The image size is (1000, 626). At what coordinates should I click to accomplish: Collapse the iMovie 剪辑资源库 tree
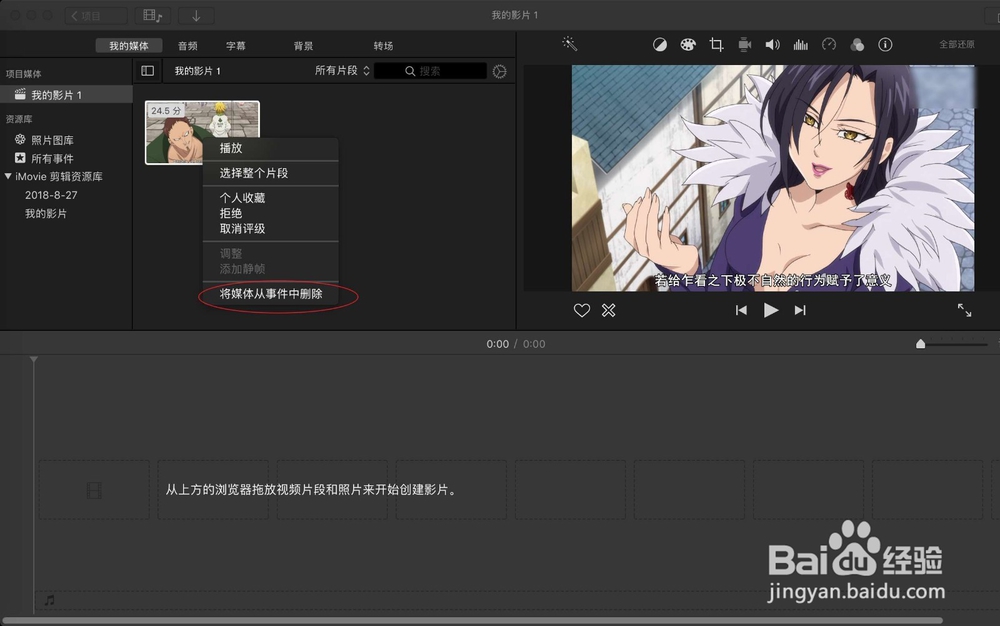coord(8,177)
